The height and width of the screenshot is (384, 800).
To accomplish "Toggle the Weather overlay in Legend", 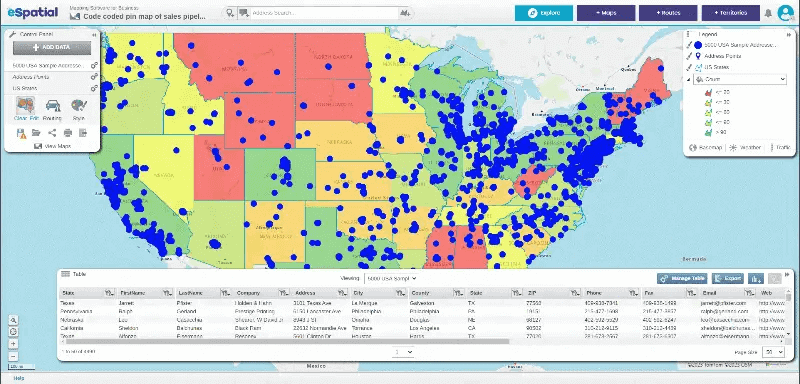I will click(x=745, y=147).
